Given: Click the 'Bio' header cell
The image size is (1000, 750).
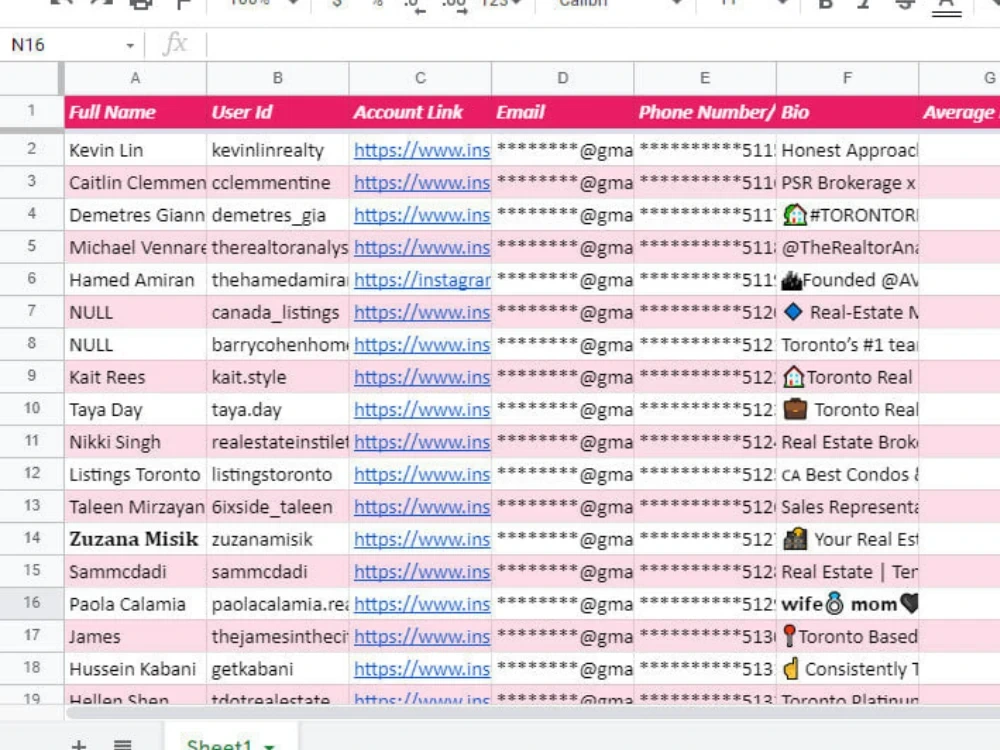Looking at the screenshot, I should [848, 112].
